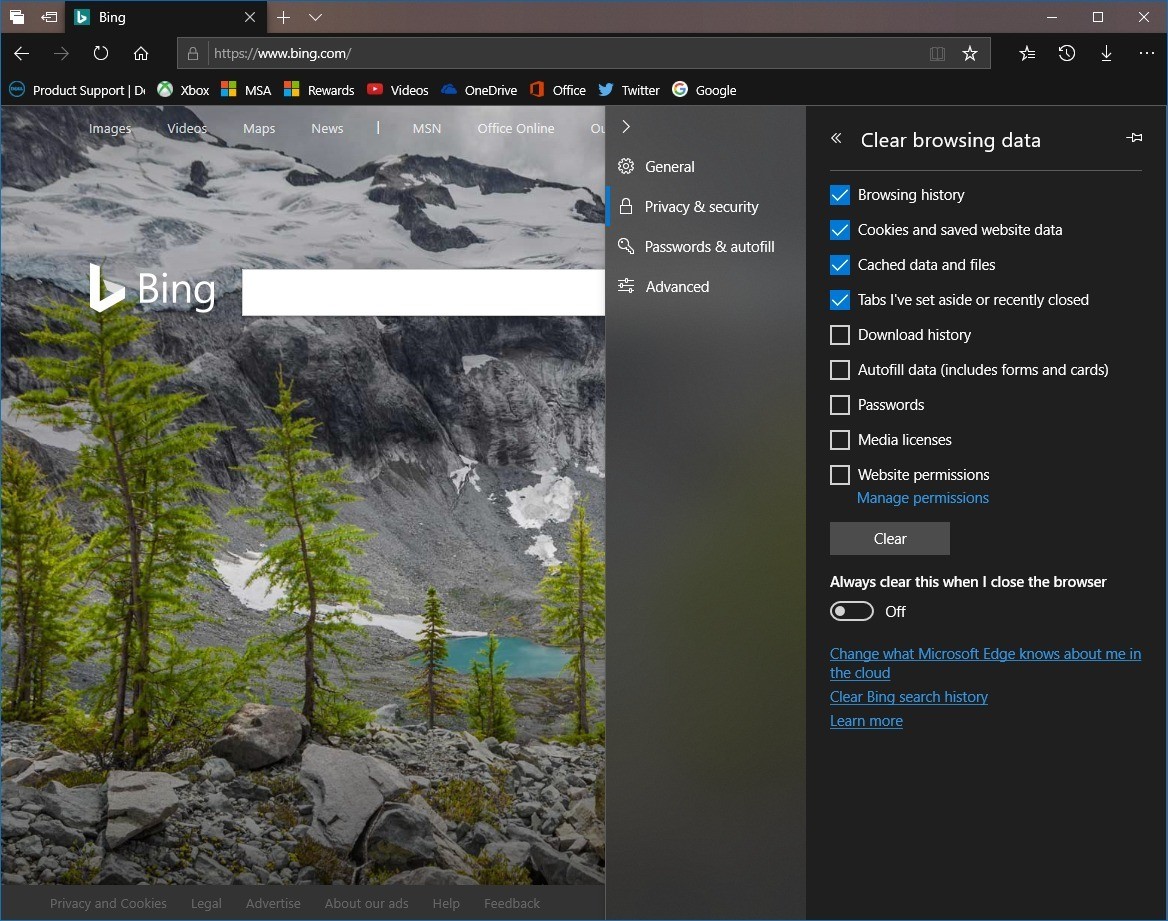Open Videos favorite in favorites bar
This screenshot has width=1168, height=921.
[x=397, y=90]
